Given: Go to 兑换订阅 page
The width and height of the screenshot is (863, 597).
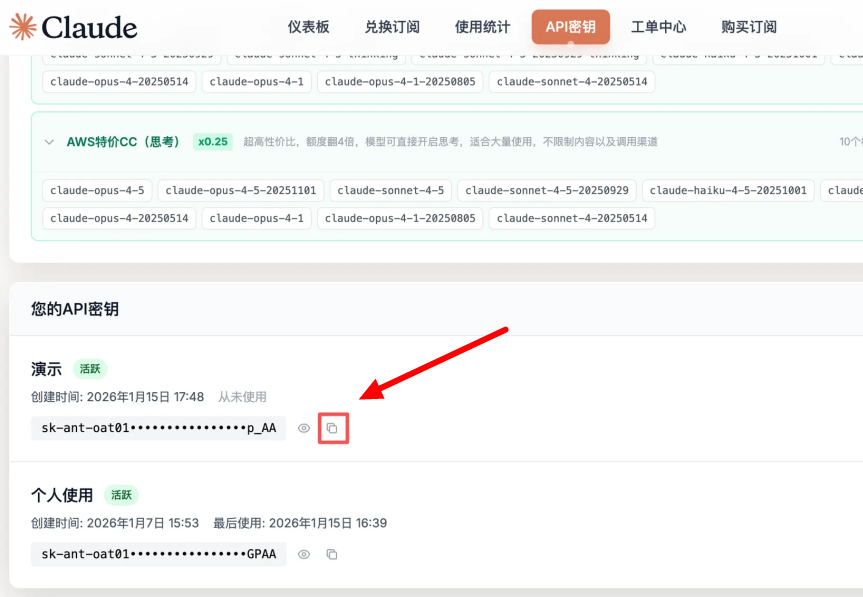Looking at the screenshot, I should click(392, 27).
